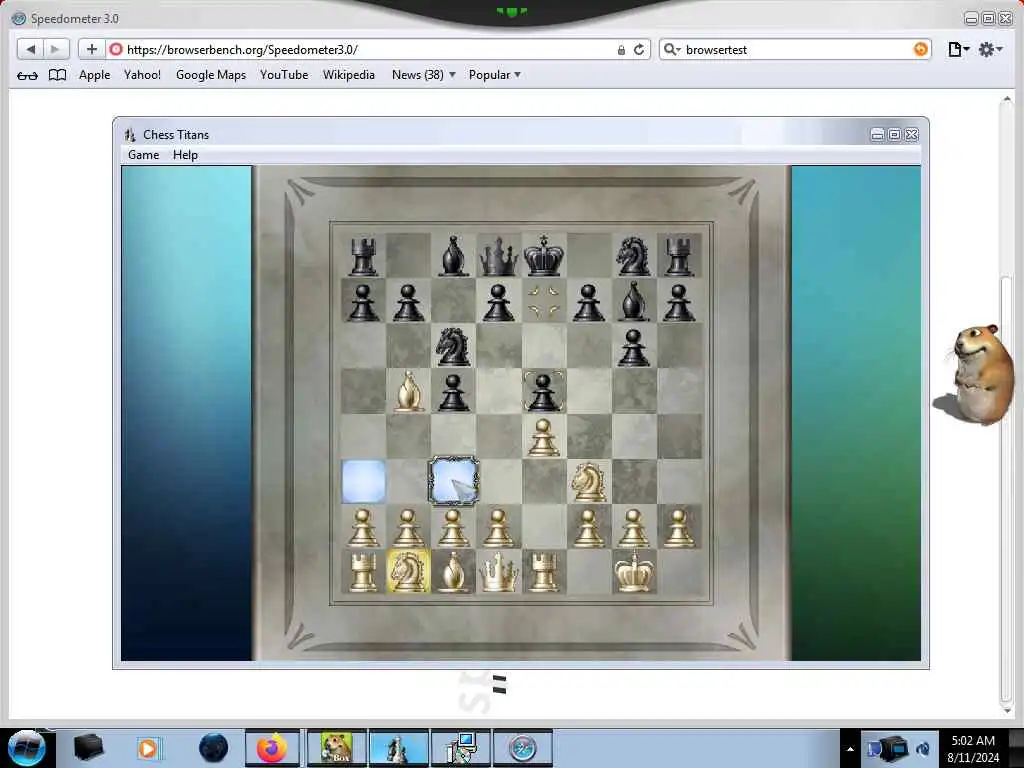Click the browsertest search field
The height and width of the screenshot is (768, 1024).
795,50
